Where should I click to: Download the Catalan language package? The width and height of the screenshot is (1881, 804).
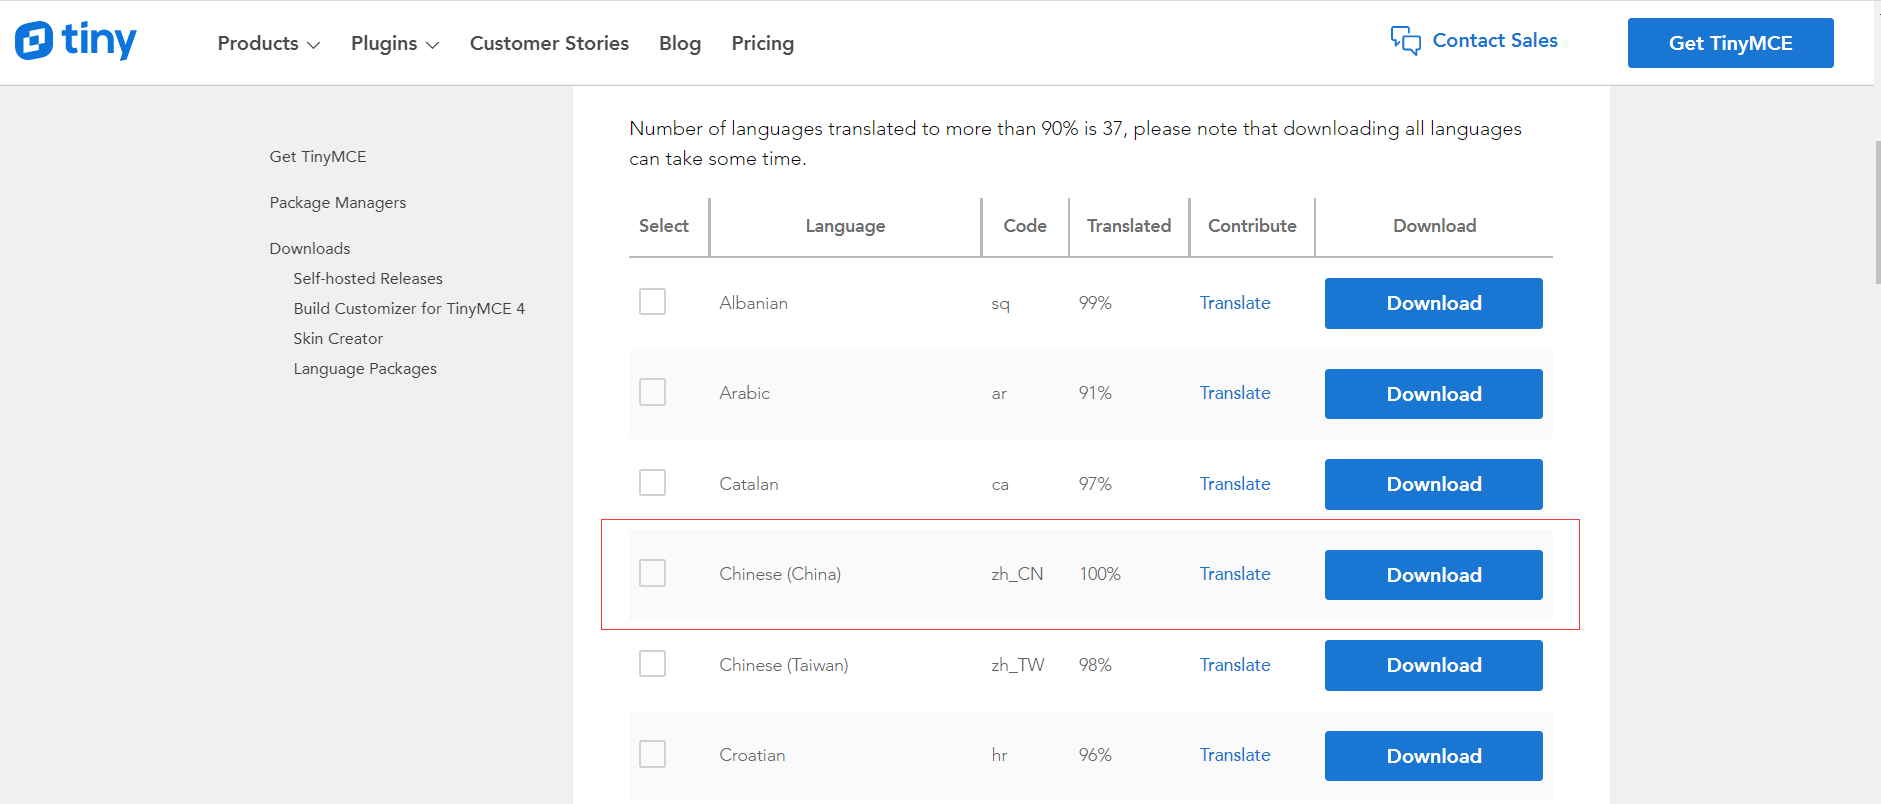click(1433, 485)
